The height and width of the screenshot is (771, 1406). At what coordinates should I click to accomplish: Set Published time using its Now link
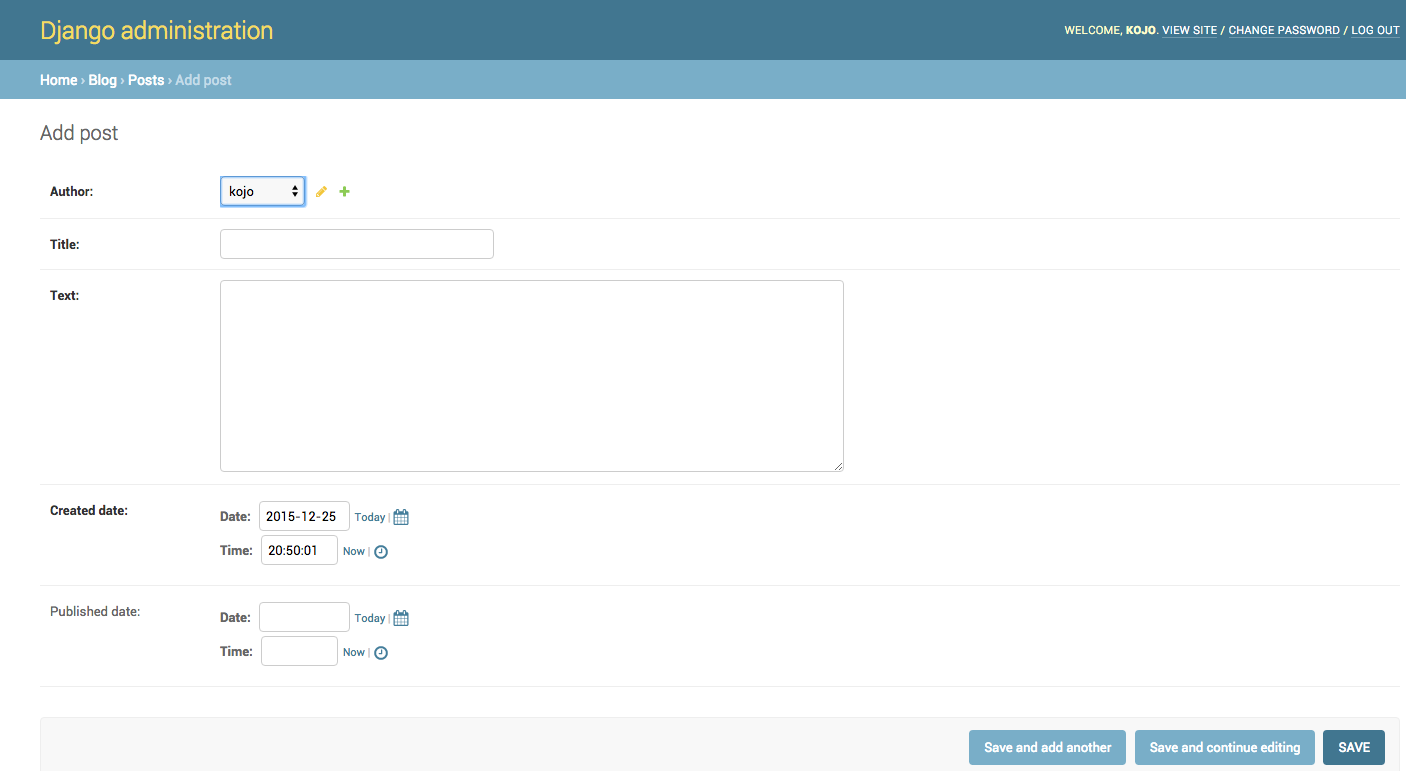click(x=352, y=652)
